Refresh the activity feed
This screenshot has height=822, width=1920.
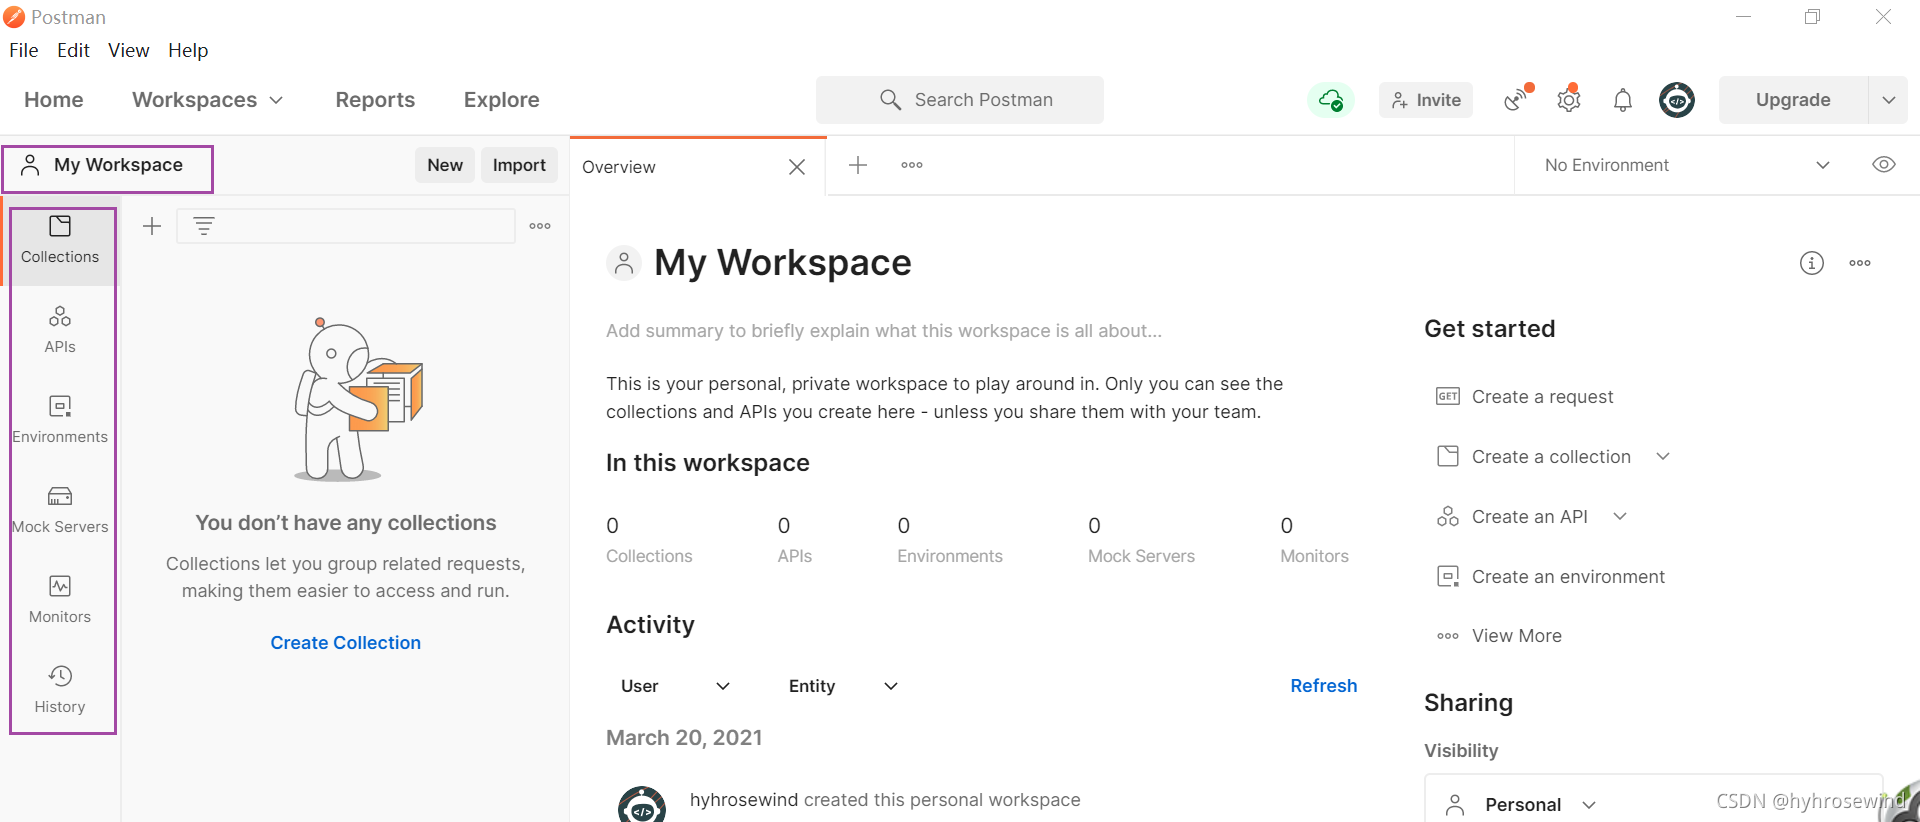coord(1324,686)
